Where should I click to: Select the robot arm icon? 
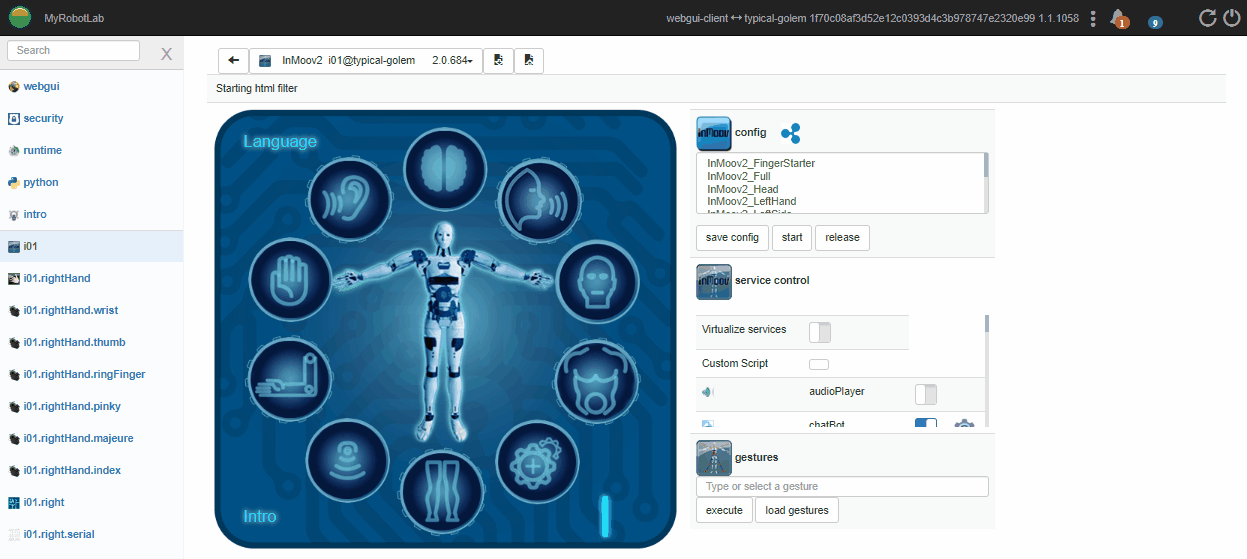(289, 378)
